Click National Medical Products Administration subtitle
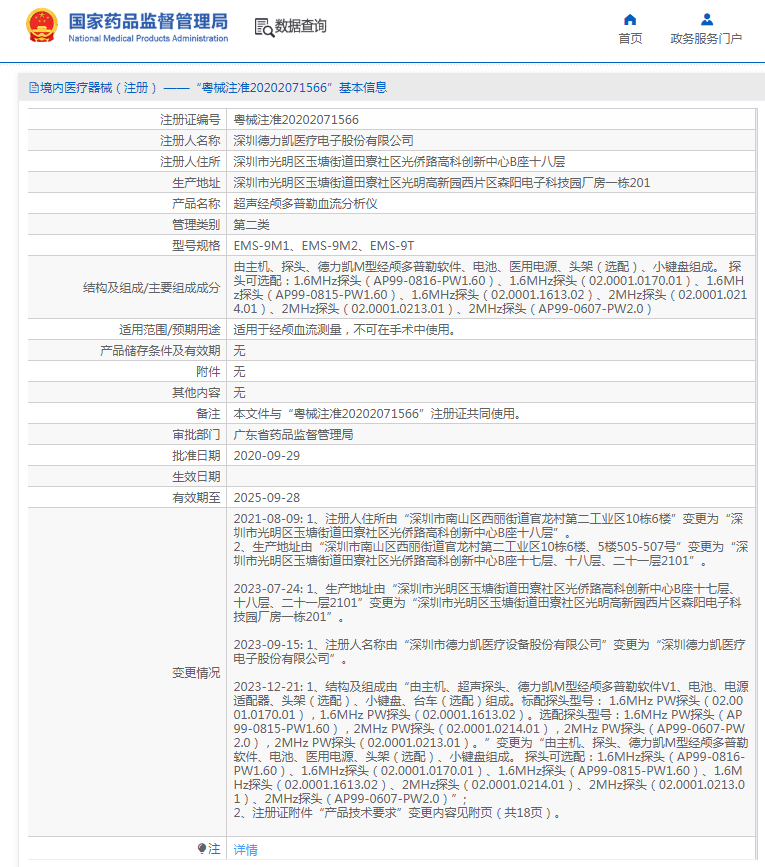This screenshot has height=867, width=765. click(148, 38)
